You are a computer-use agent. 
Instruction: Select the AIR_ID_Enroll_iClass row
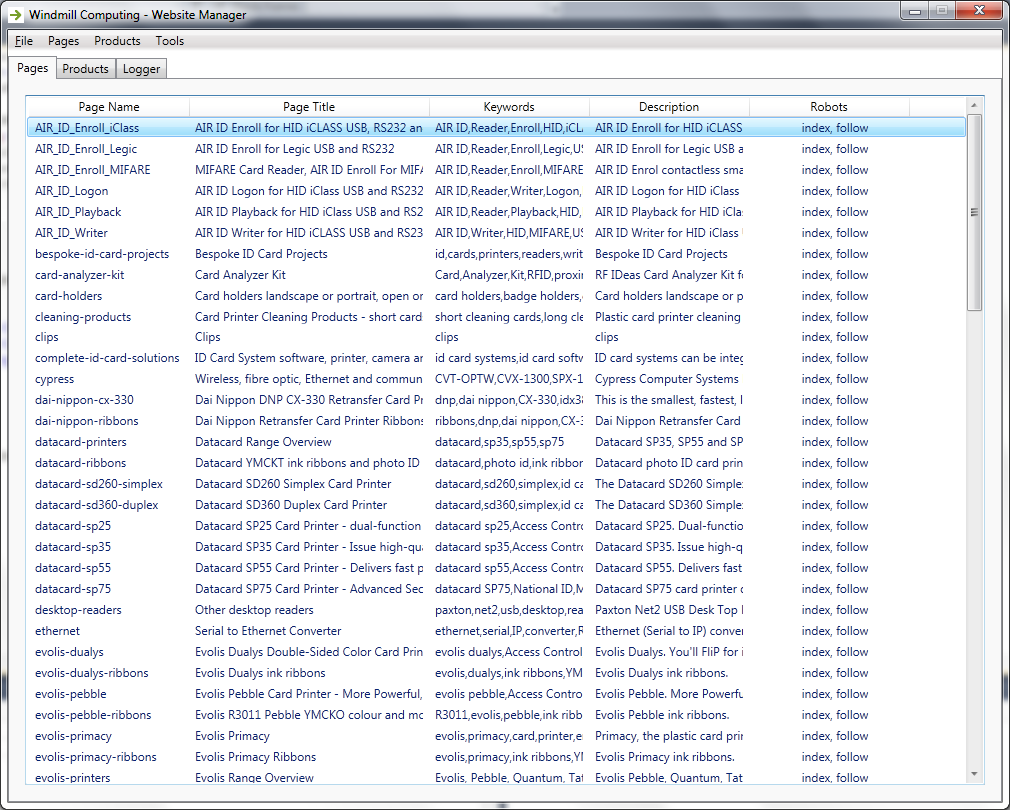[x=497, y=127]
